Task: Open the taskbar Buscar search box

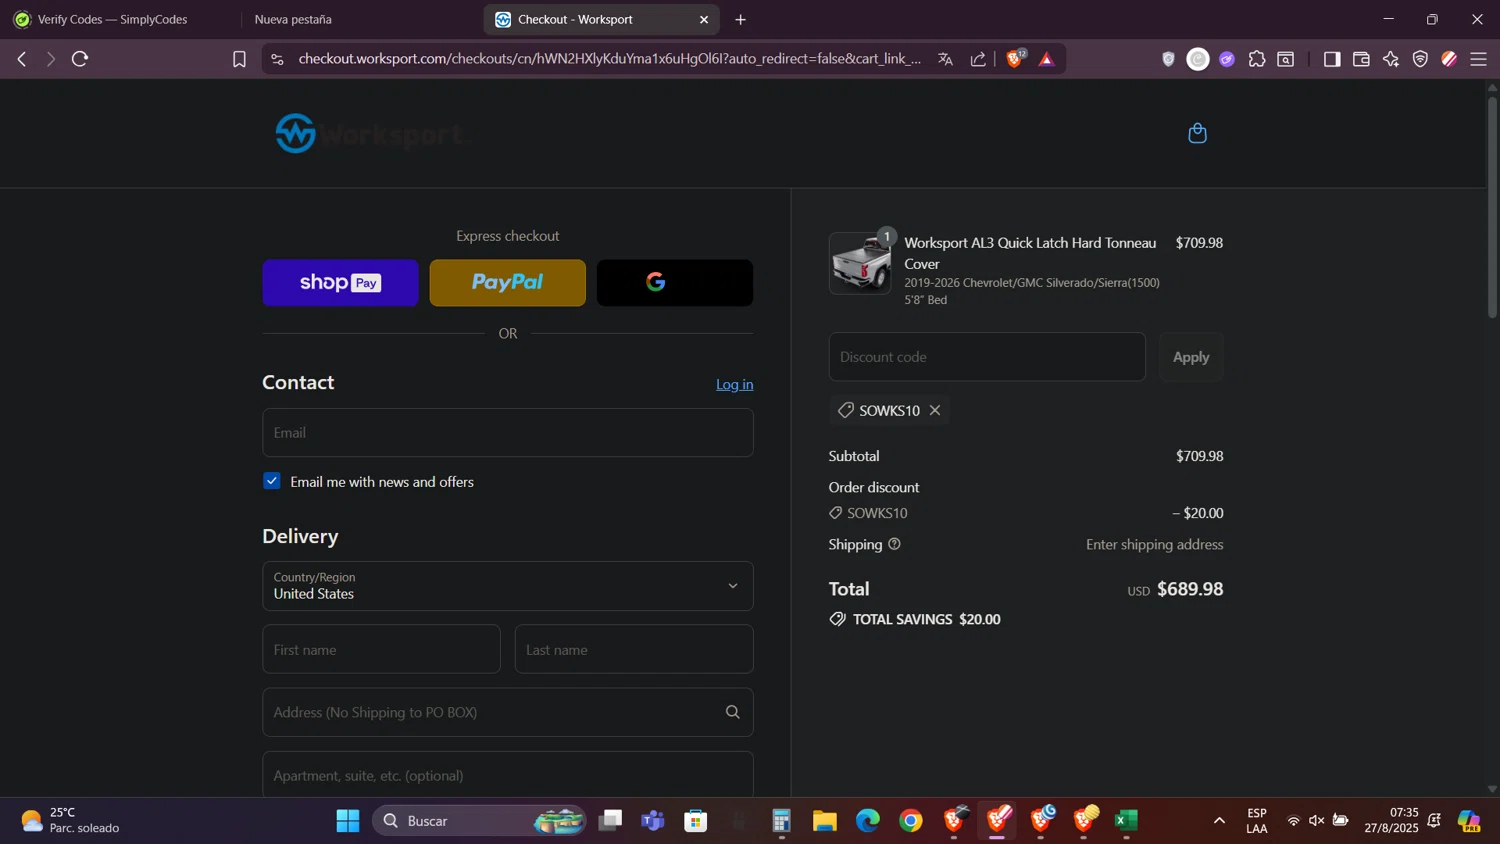Action: click(x=480, y=821)
